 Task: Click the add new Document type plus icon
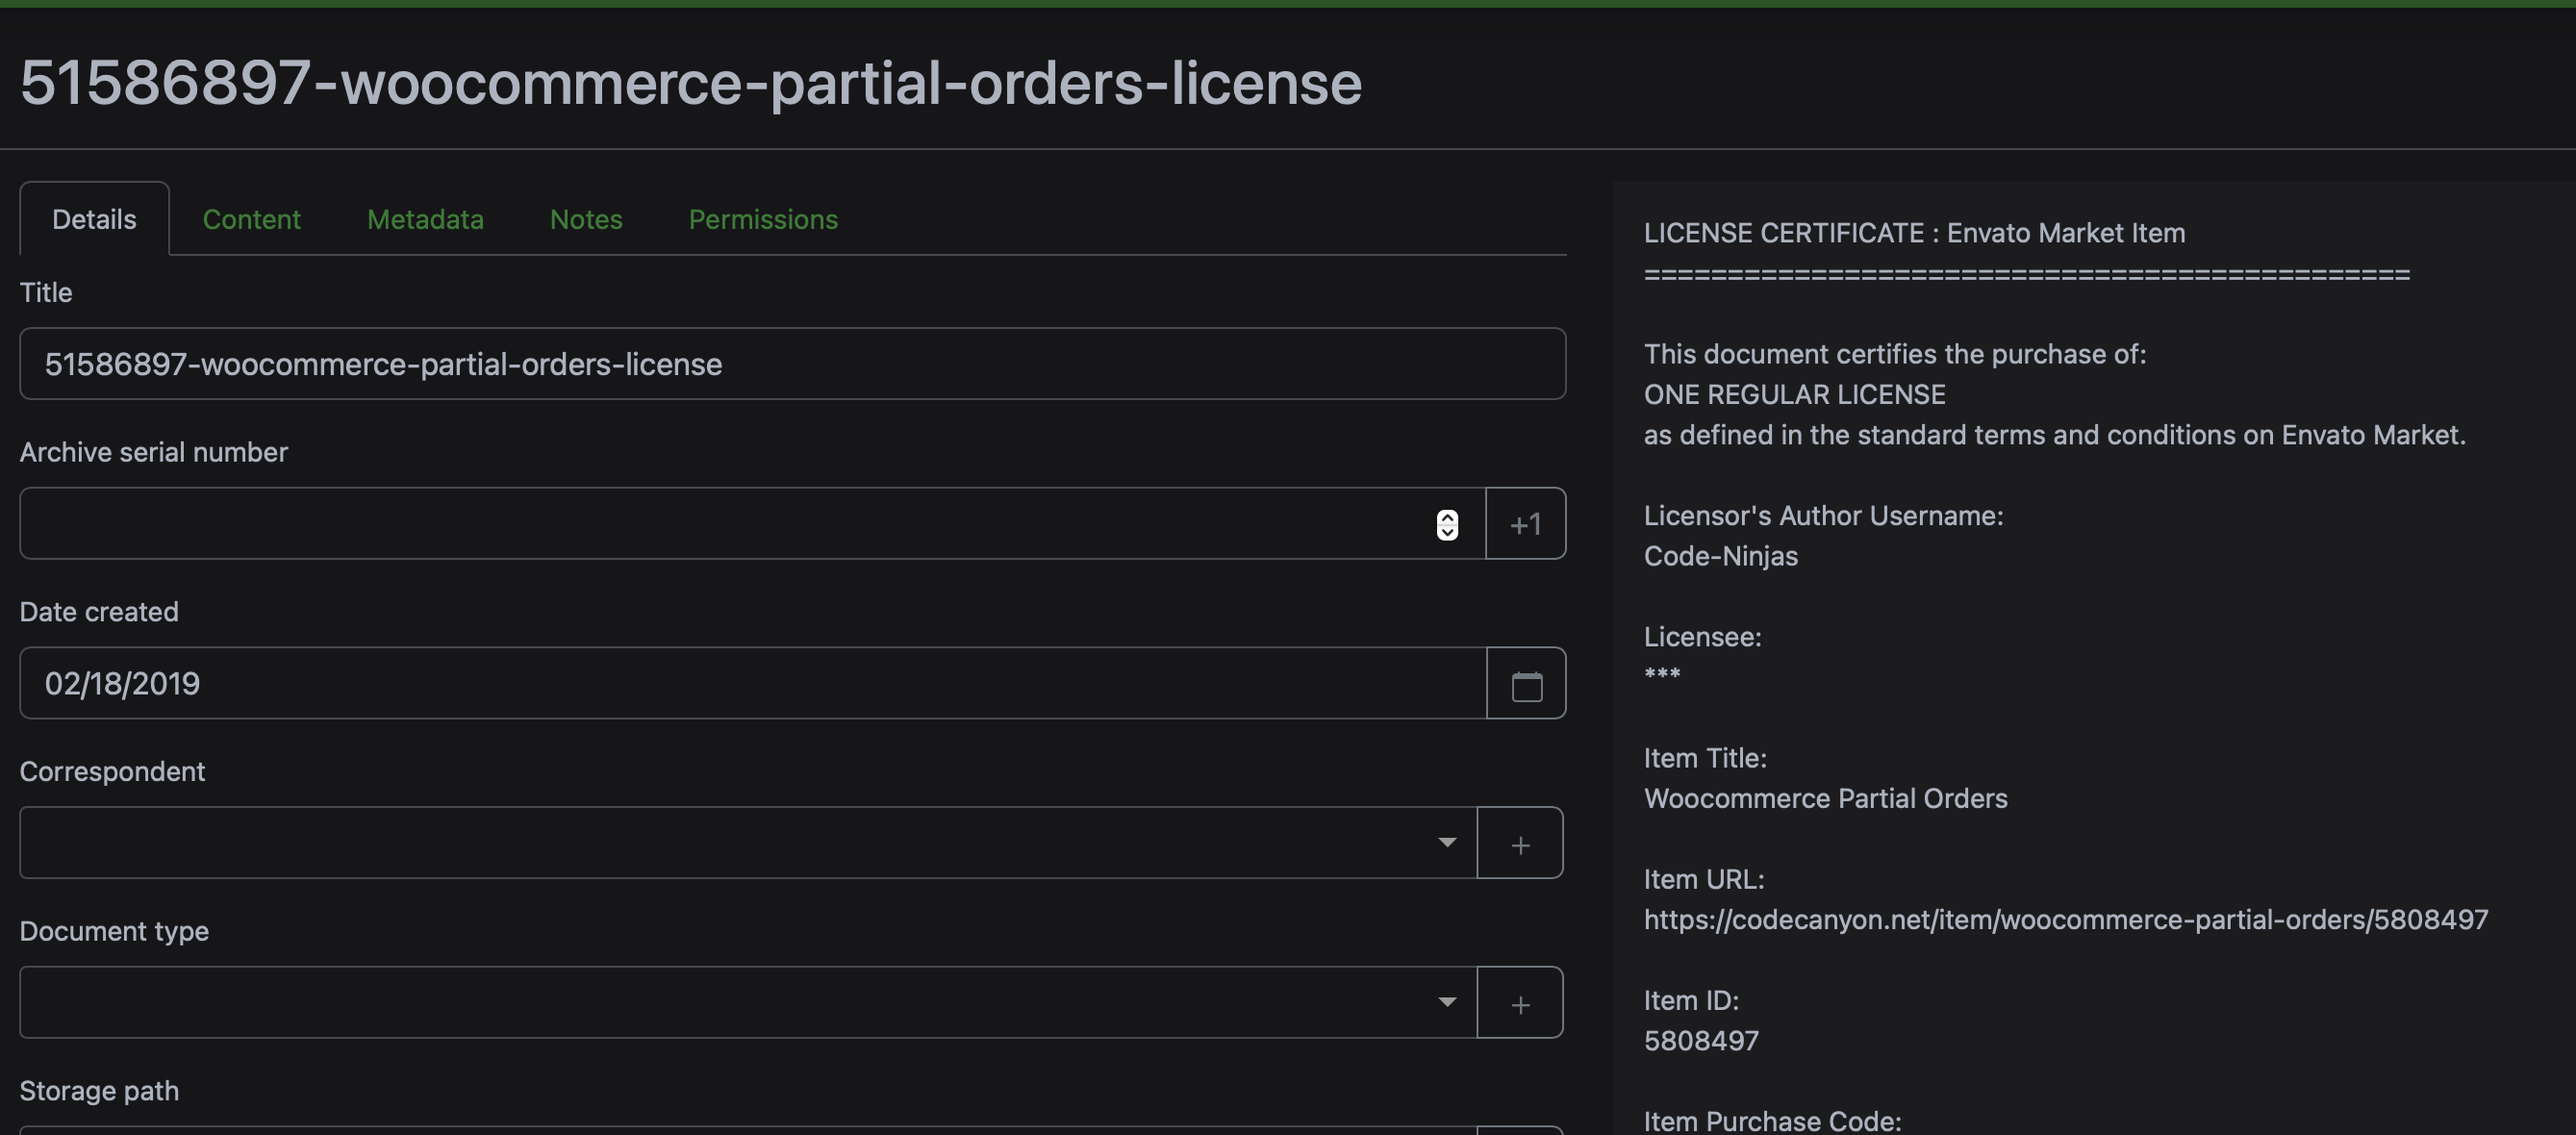click(1519, 1002)
